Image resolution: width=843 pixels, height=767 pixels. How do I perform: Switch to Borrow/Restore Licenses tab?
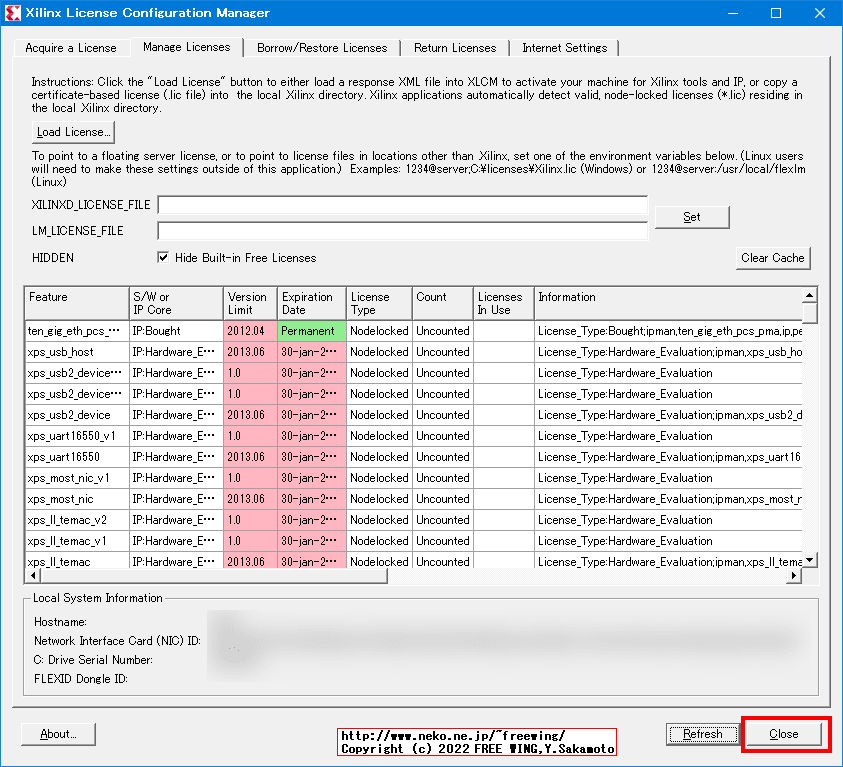coord(322,48)
